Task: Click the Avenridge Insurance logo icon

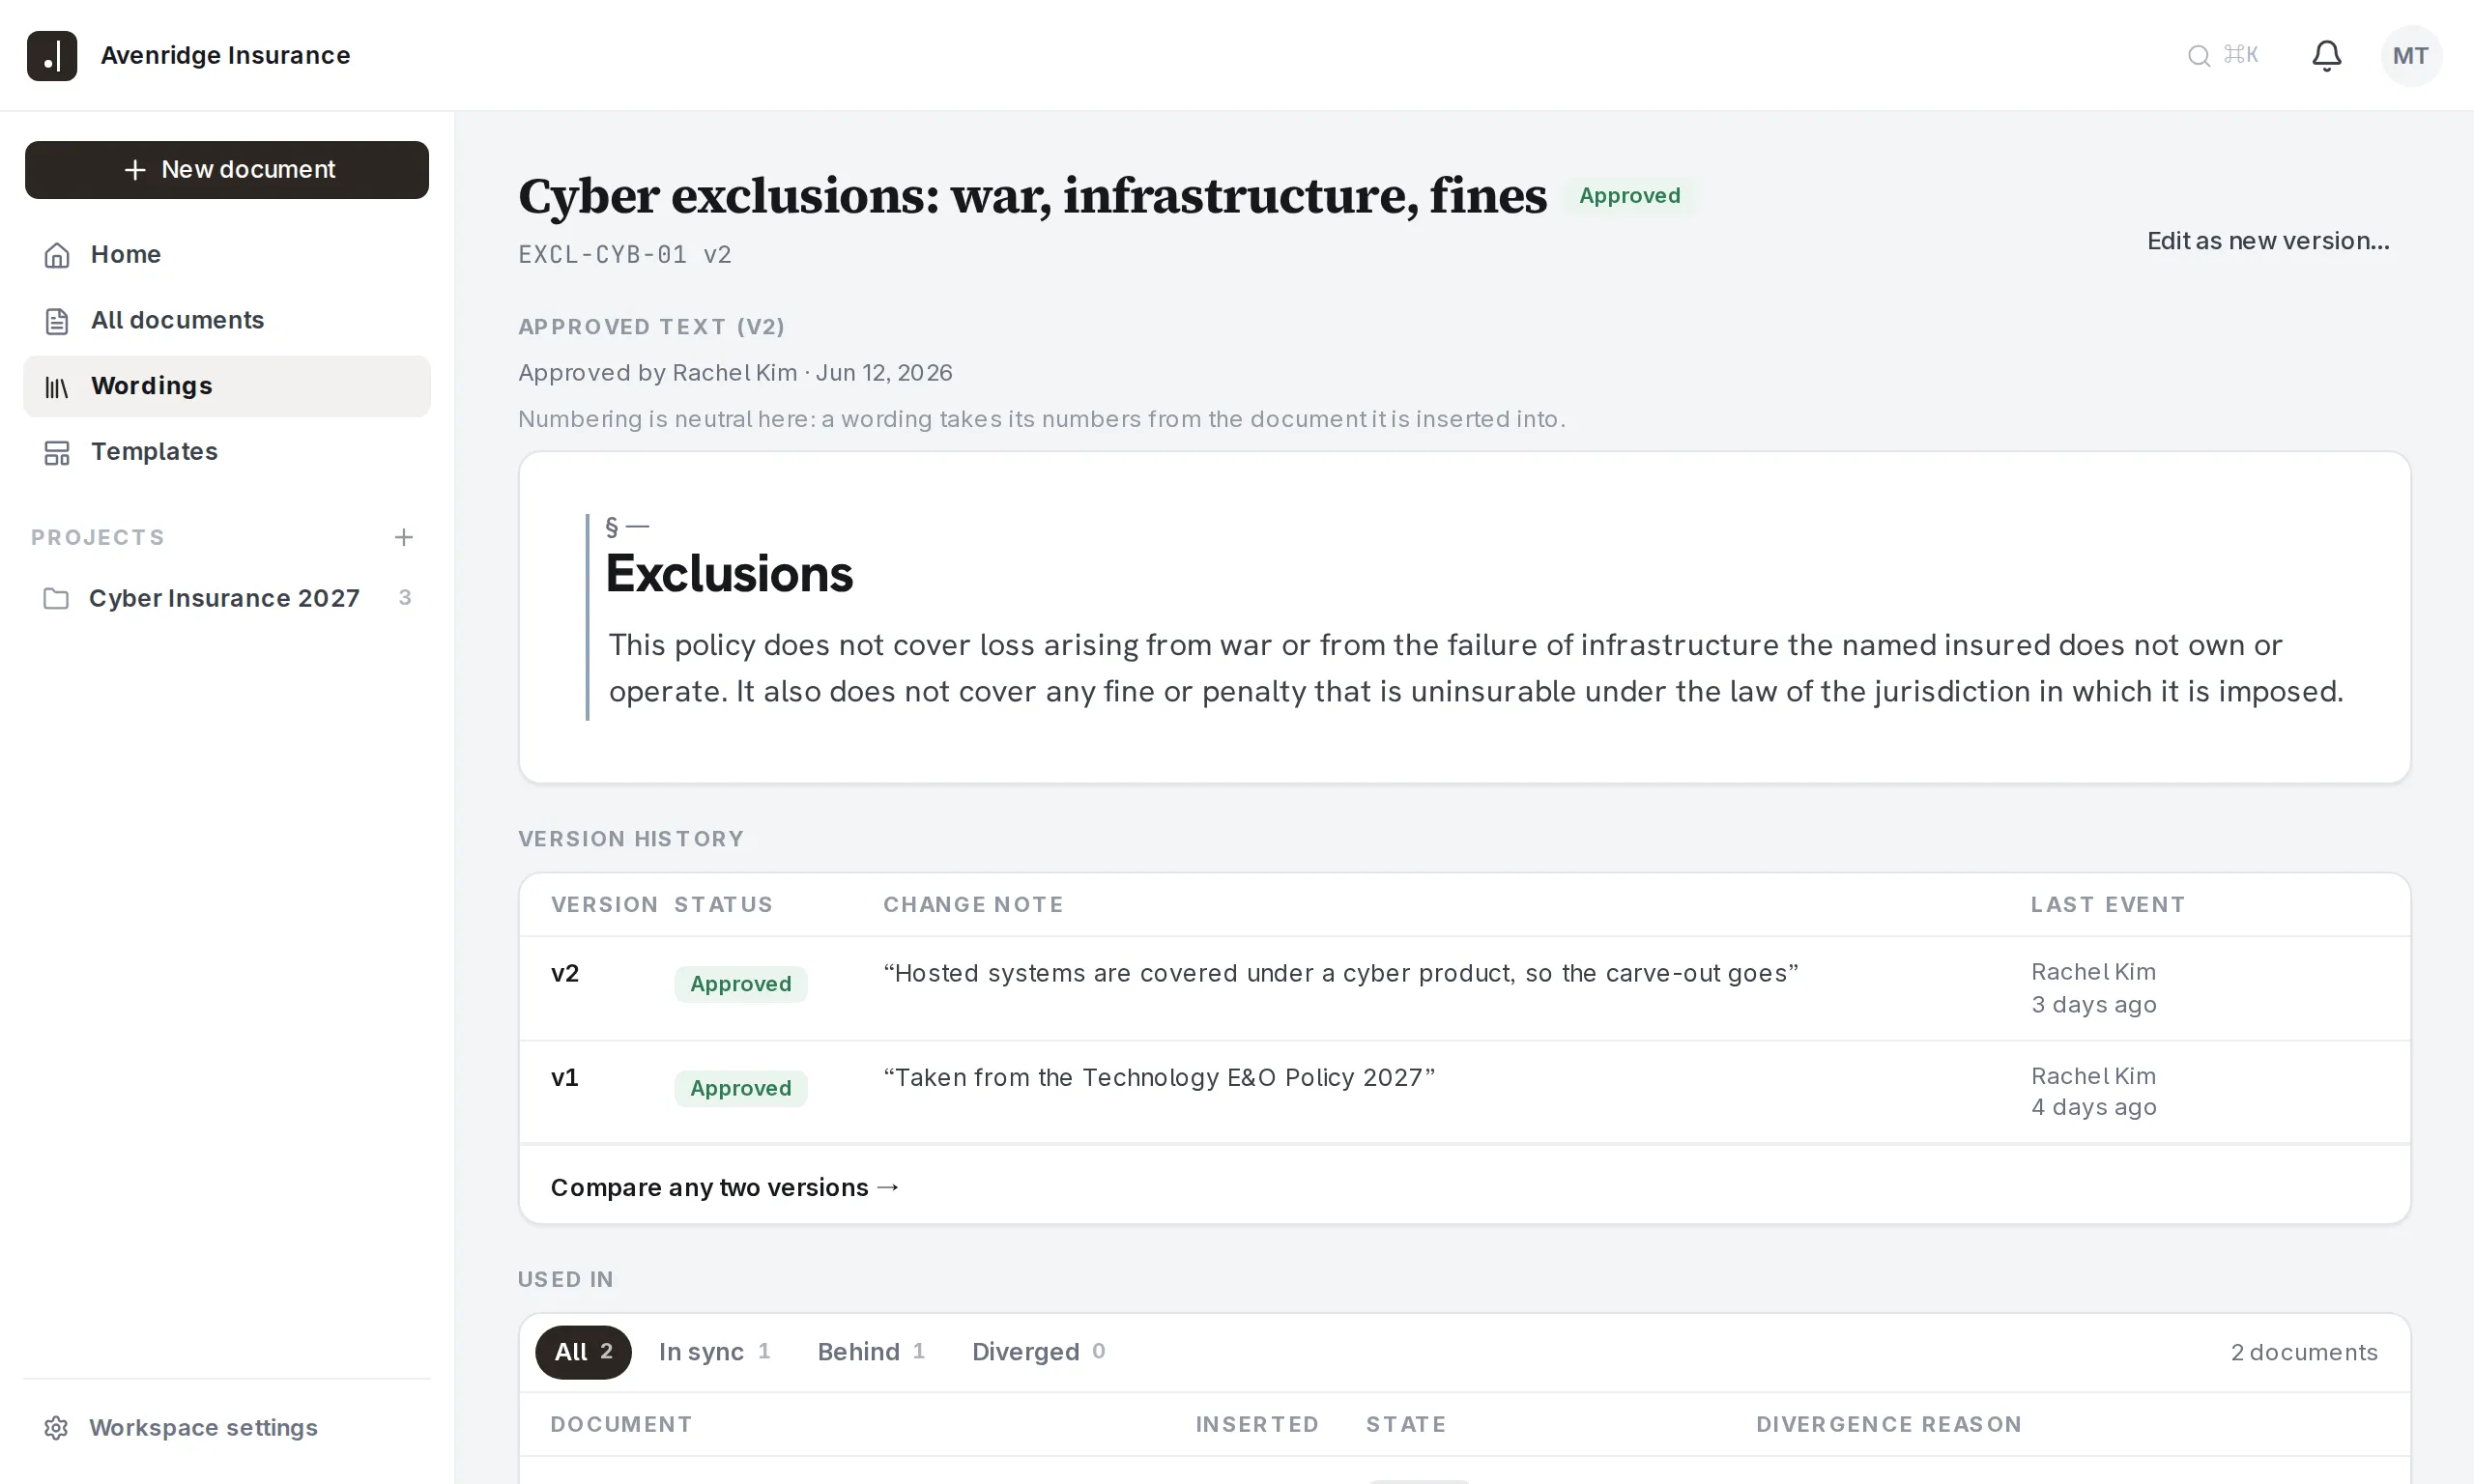Action: pos(52,55)
